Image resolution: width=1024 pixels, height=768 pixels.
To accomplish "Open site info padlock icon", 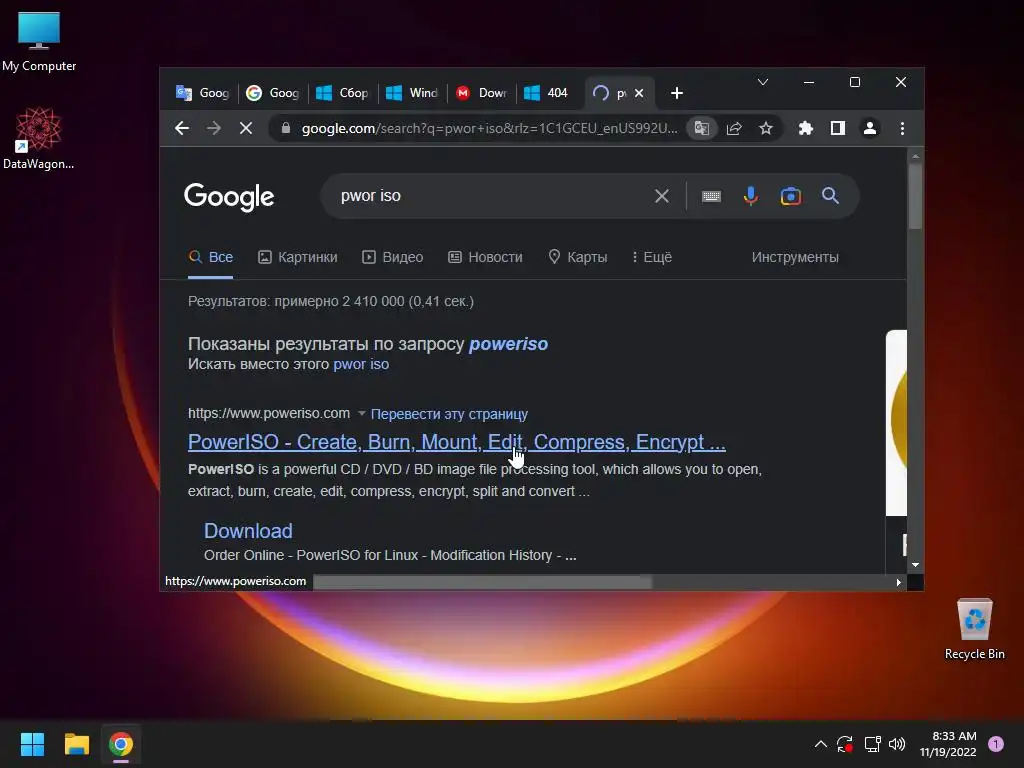I will pyautogui.click(x=285, y=129).
